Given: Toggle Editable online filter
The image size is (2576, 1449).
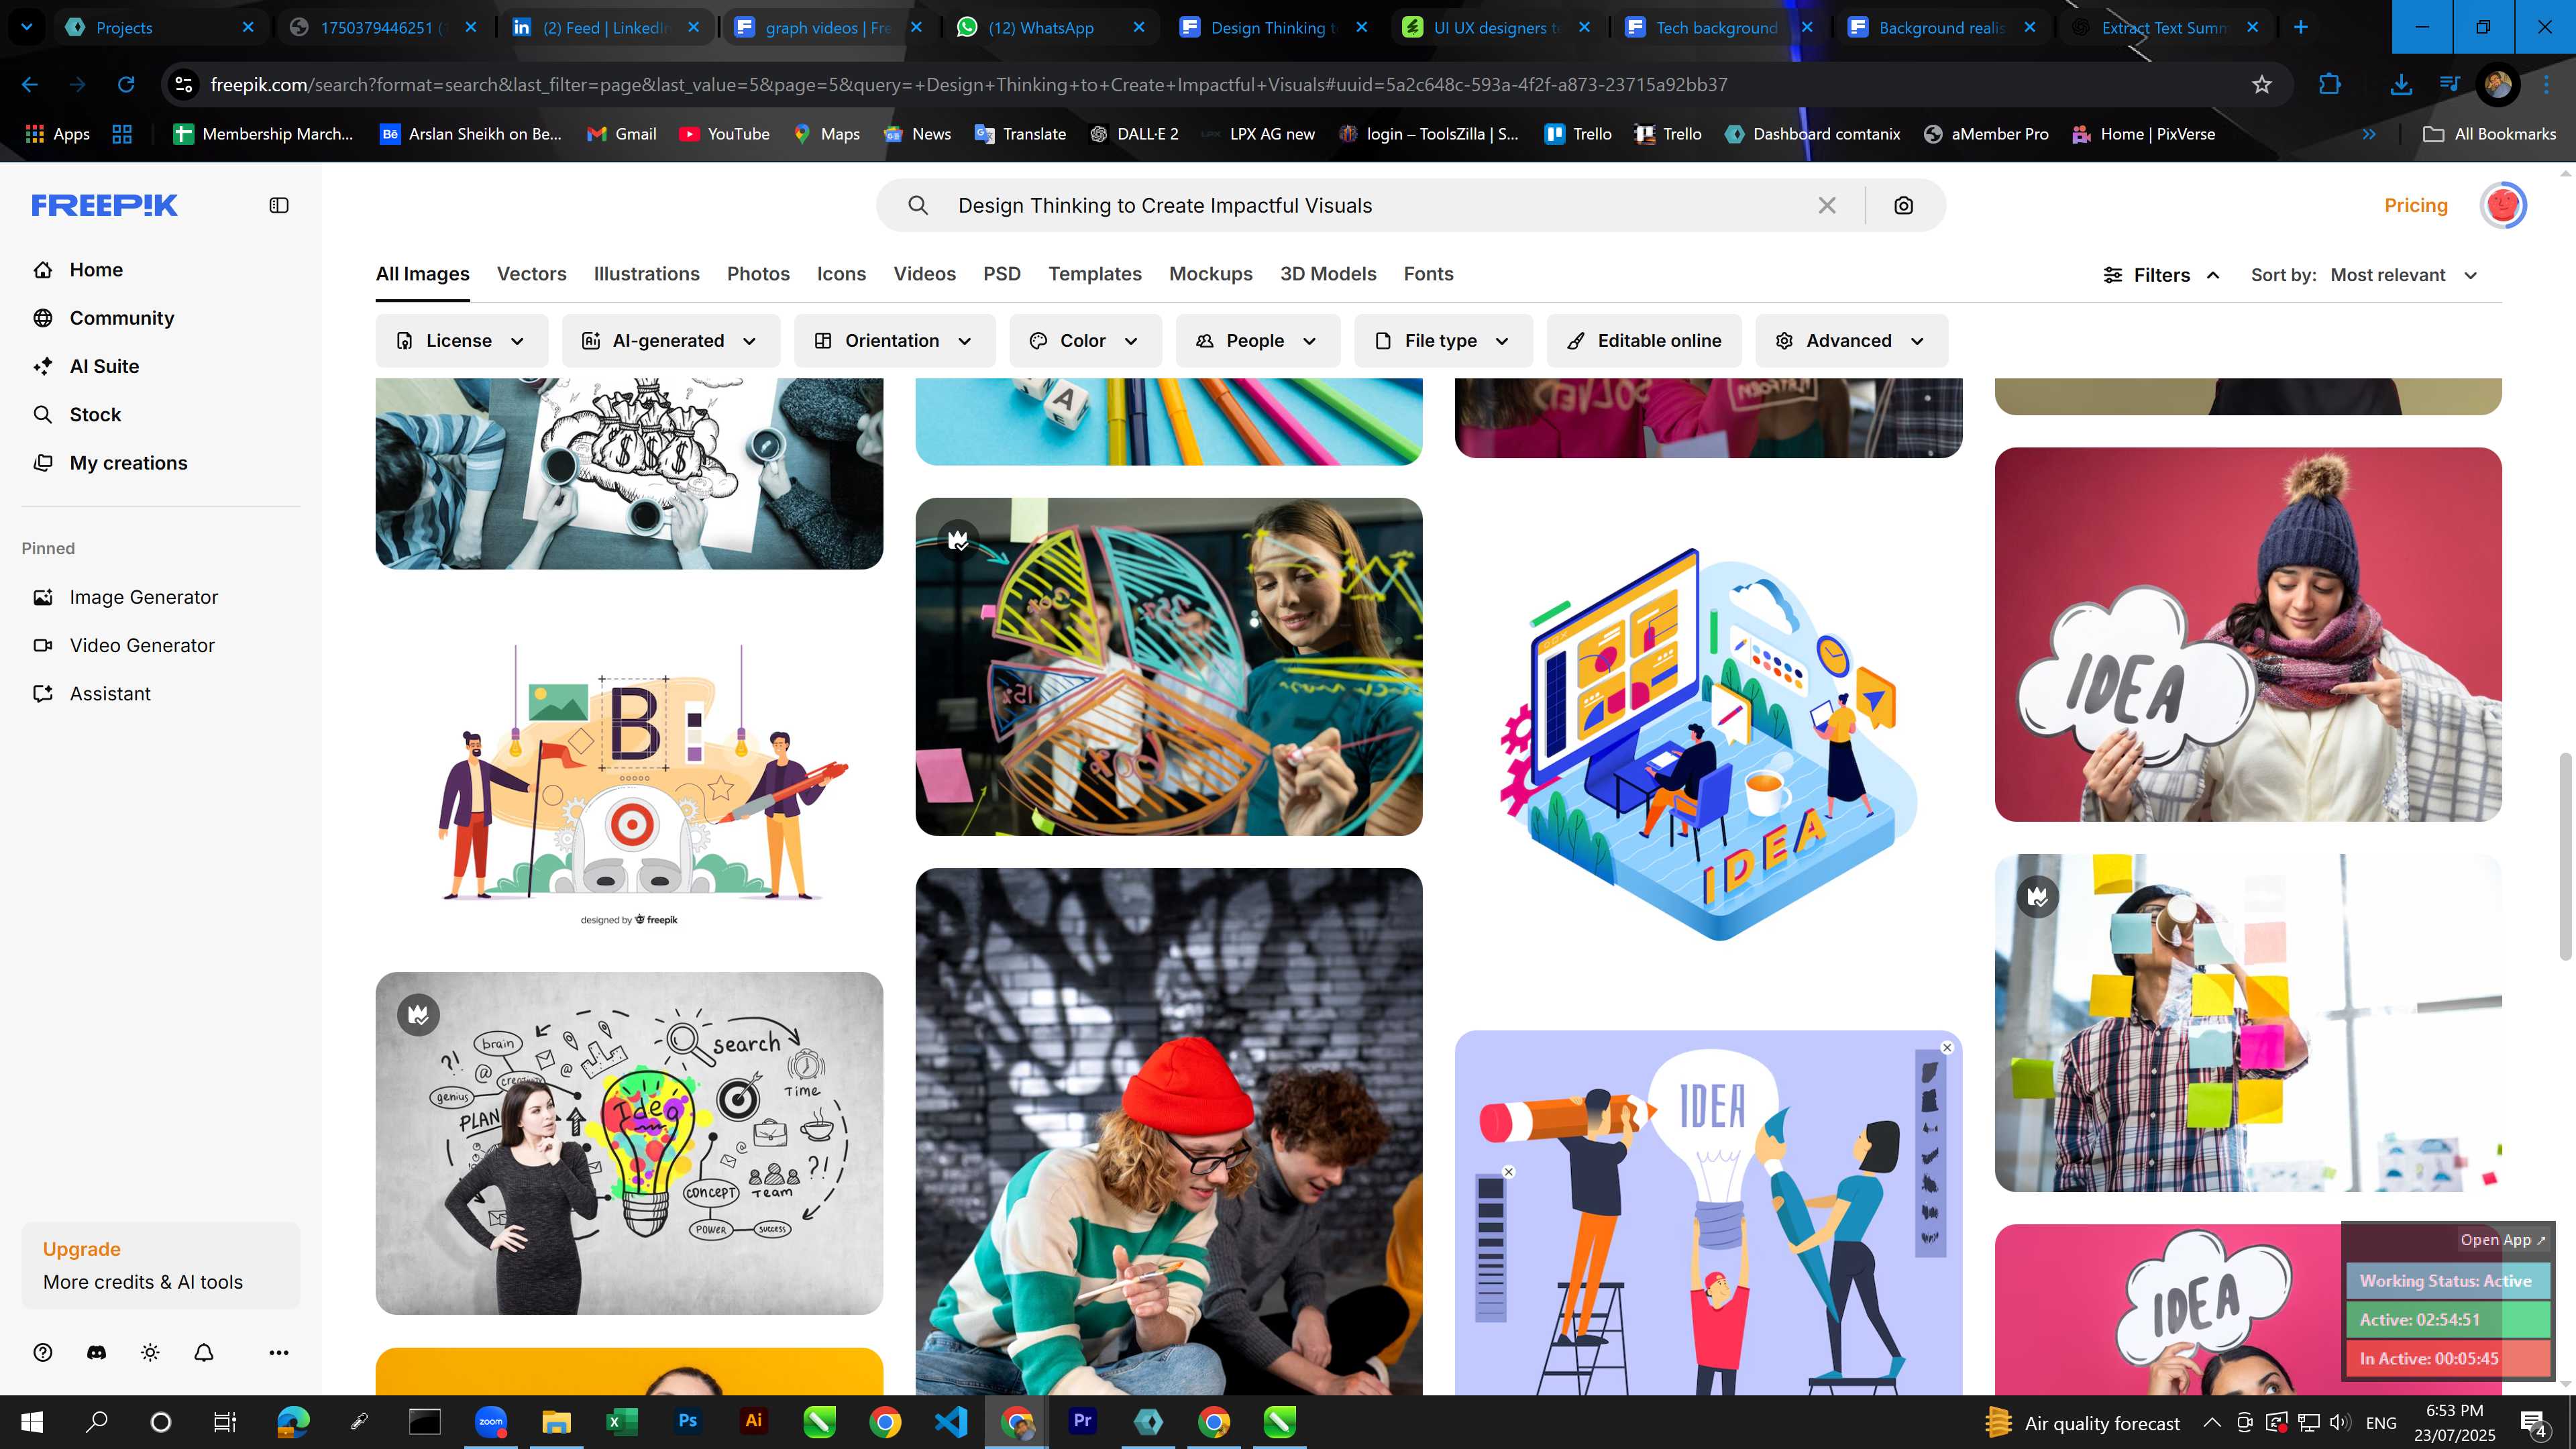Looking at the screenshot, I should [1644, 341].
